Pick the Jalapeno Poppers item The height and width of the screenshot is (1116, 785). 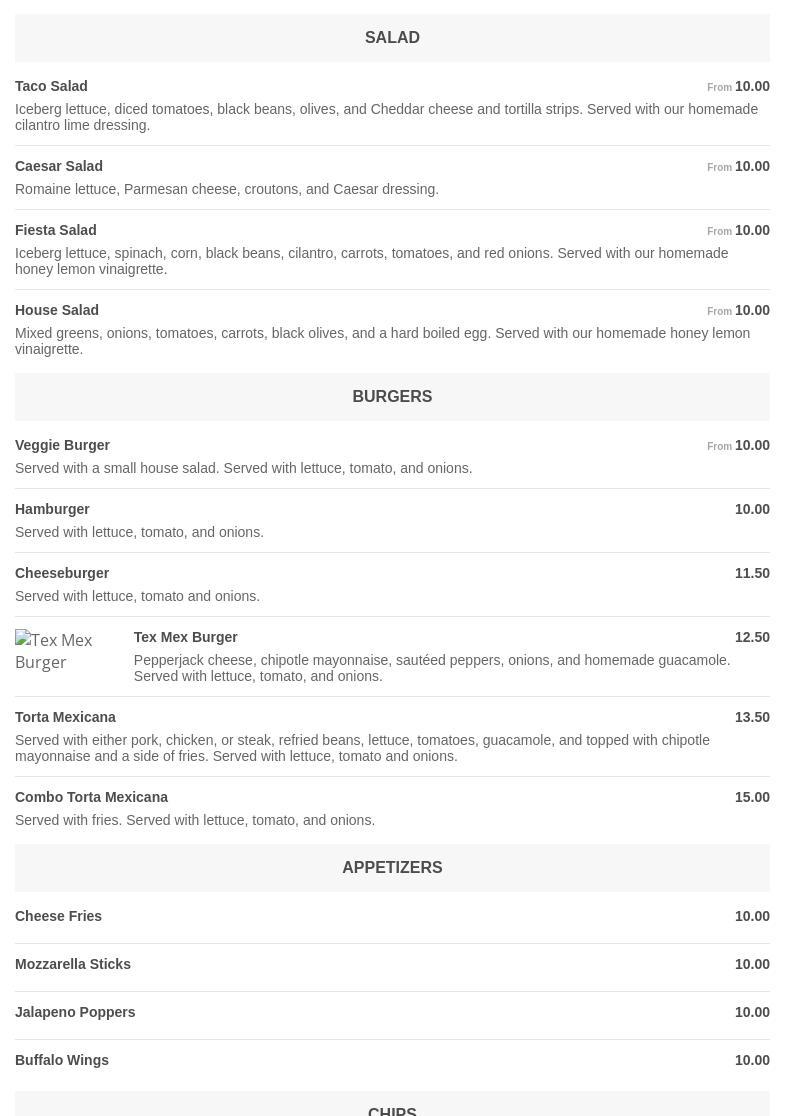click(x=75, y=1012)
